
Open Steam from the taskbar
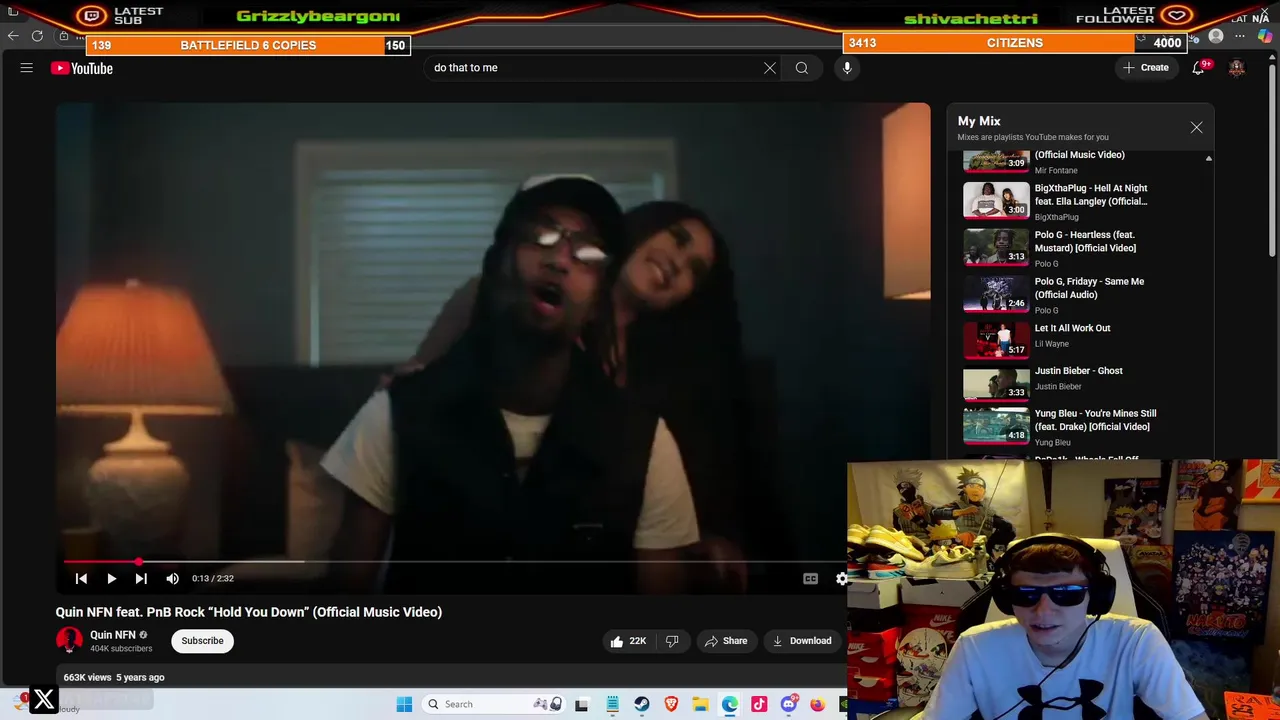click(641, 704)
